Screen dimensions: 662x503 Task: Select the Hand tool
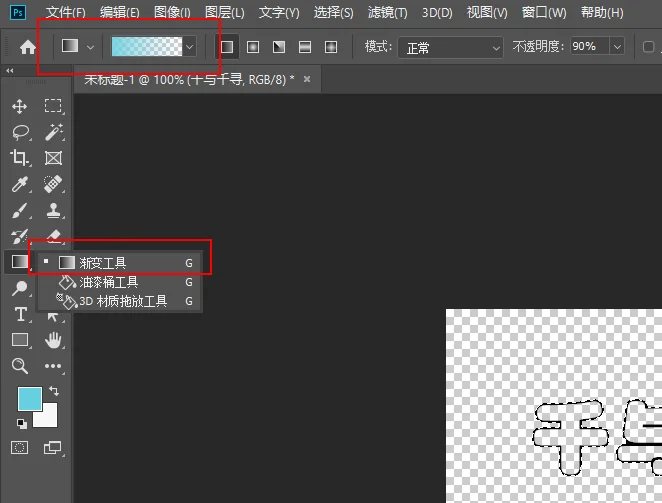[x=53, y=340]
